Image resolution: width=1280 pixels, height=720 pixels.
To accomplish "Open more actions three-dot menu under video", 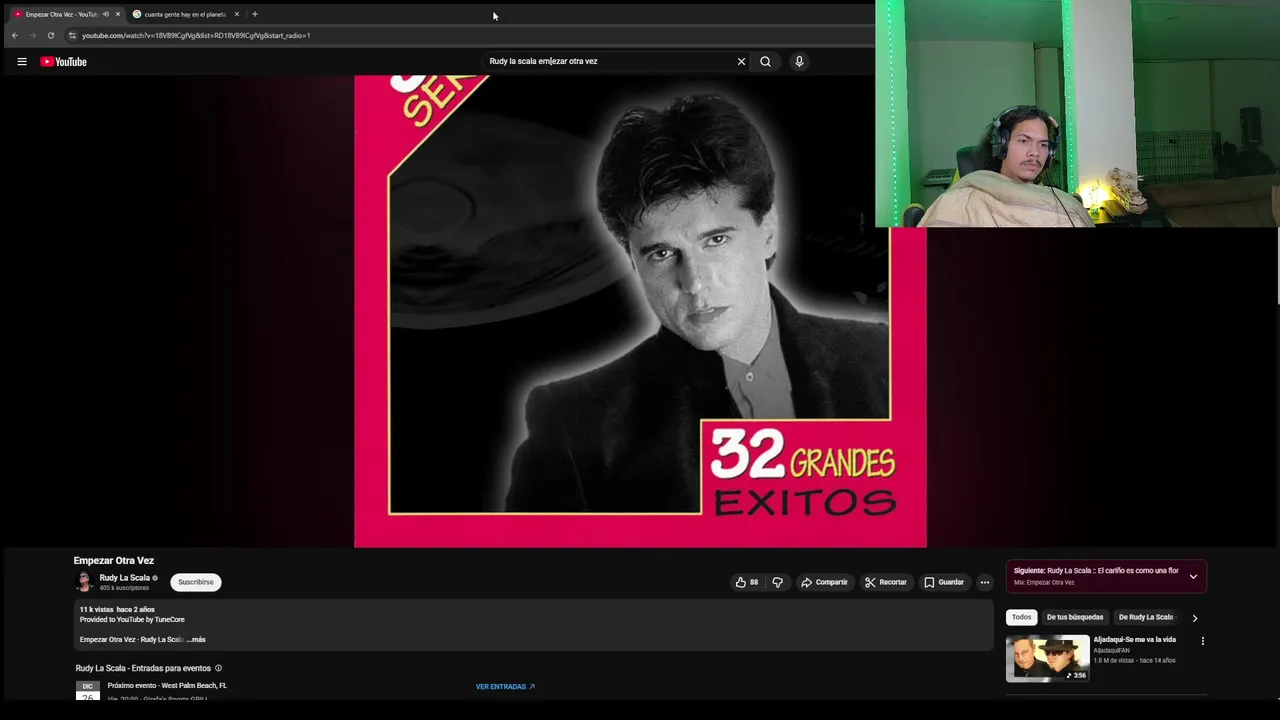I will (984, 582).
